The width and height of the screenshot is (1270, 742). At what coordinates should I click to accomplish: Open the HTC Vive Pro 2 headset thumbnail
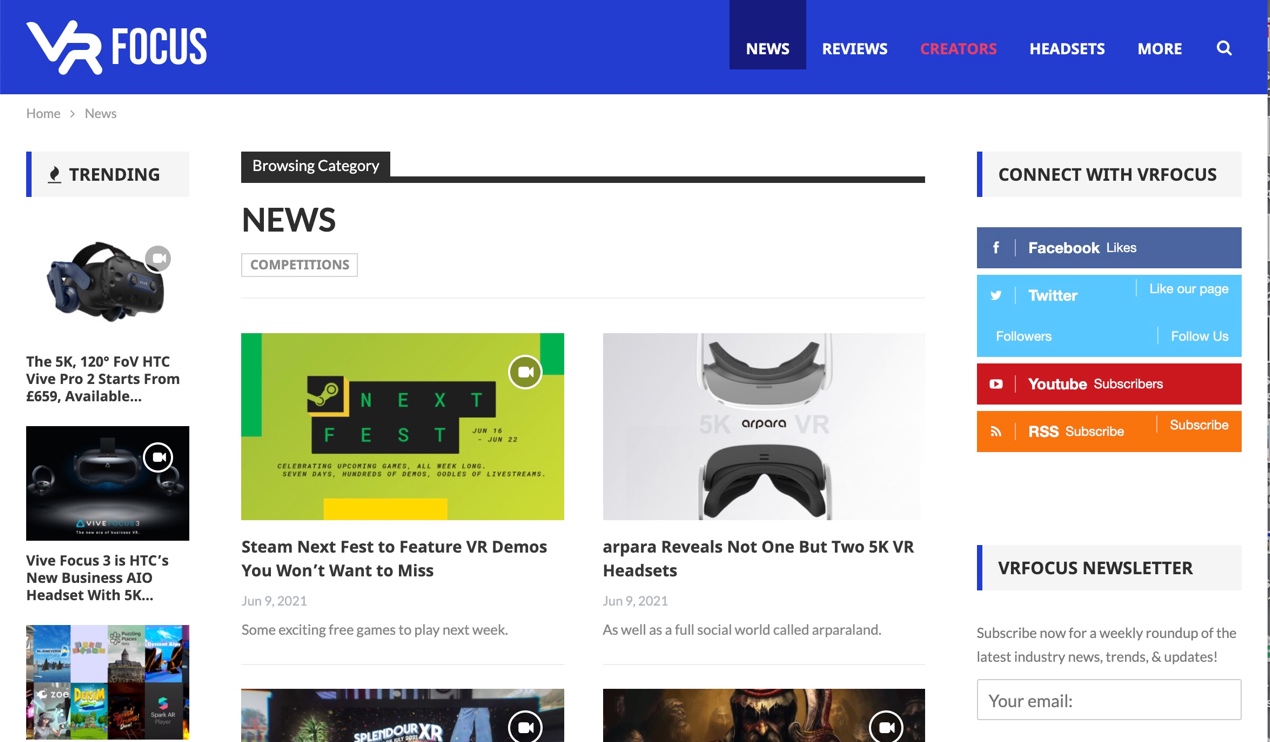click(105, 282)
